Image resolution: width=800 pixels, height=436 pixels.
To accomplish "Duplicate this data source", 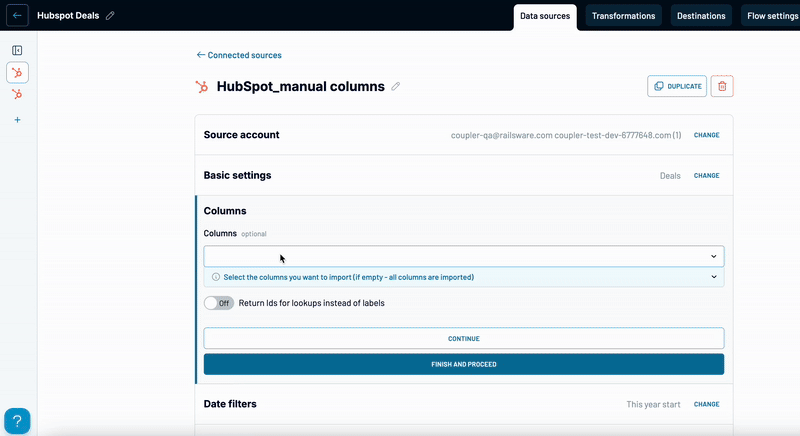I will tap(677, 86).
